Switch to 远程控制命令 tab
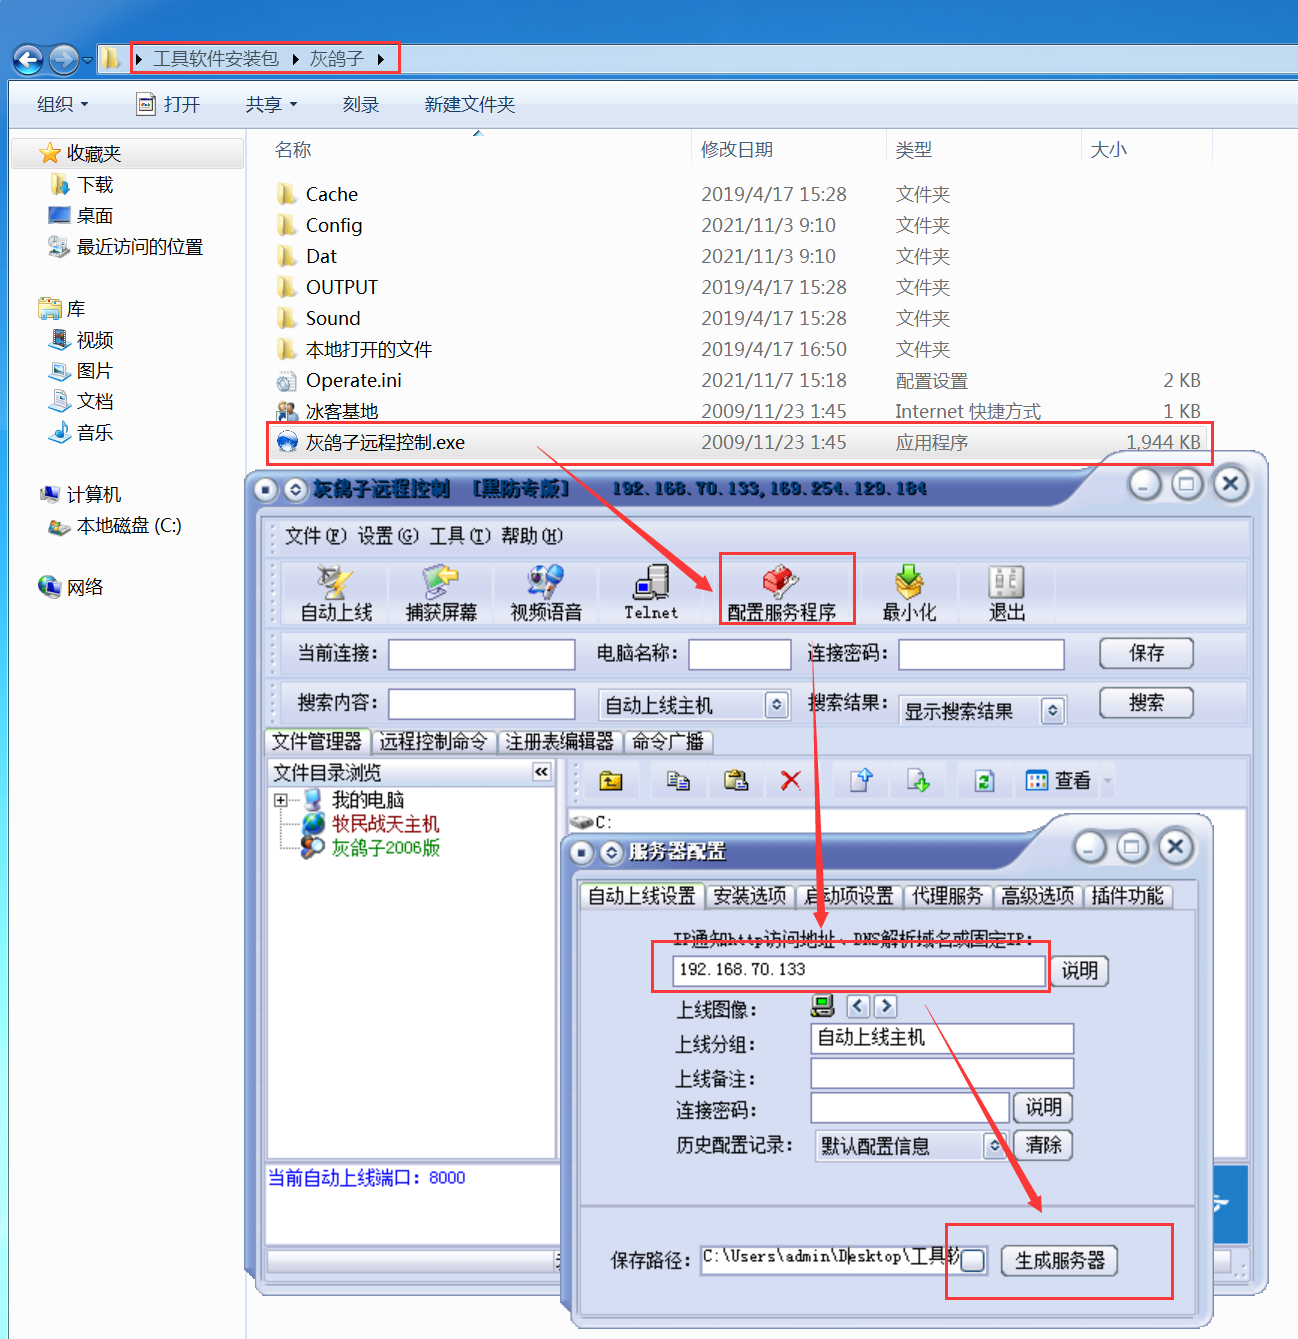This screenshot has height=1339, width=1298. click(x=433, y=742)
